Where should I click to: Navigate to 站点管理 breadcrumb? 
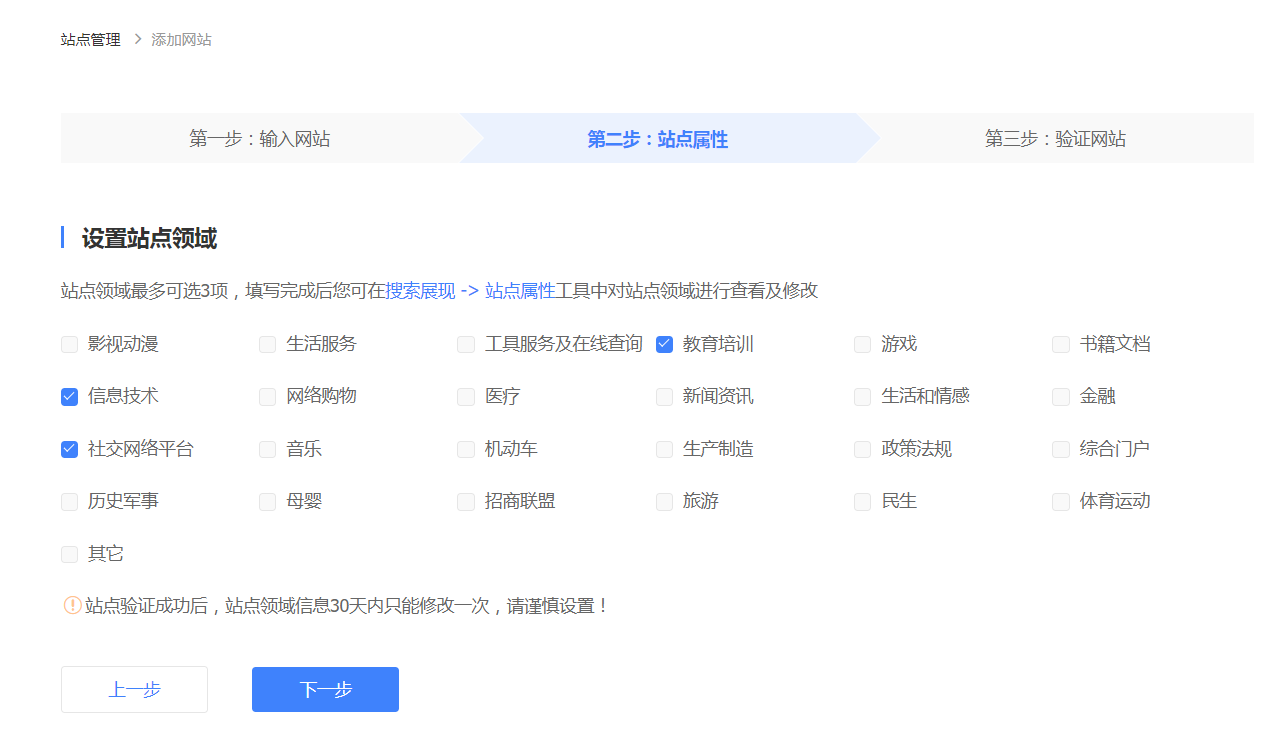pos(90,40)
